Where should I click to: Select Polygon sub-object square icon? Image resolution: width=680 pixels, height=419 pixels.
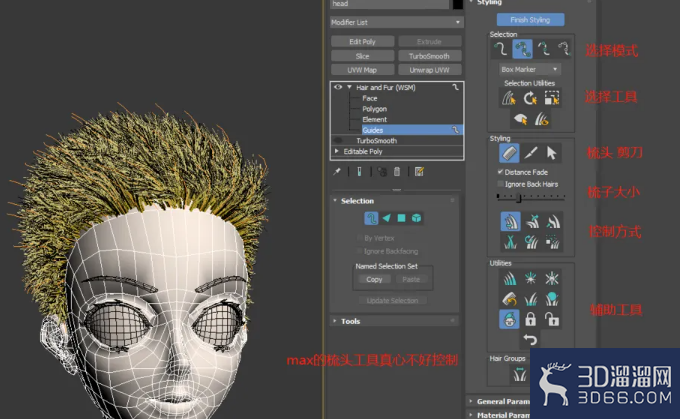(402, 218)
